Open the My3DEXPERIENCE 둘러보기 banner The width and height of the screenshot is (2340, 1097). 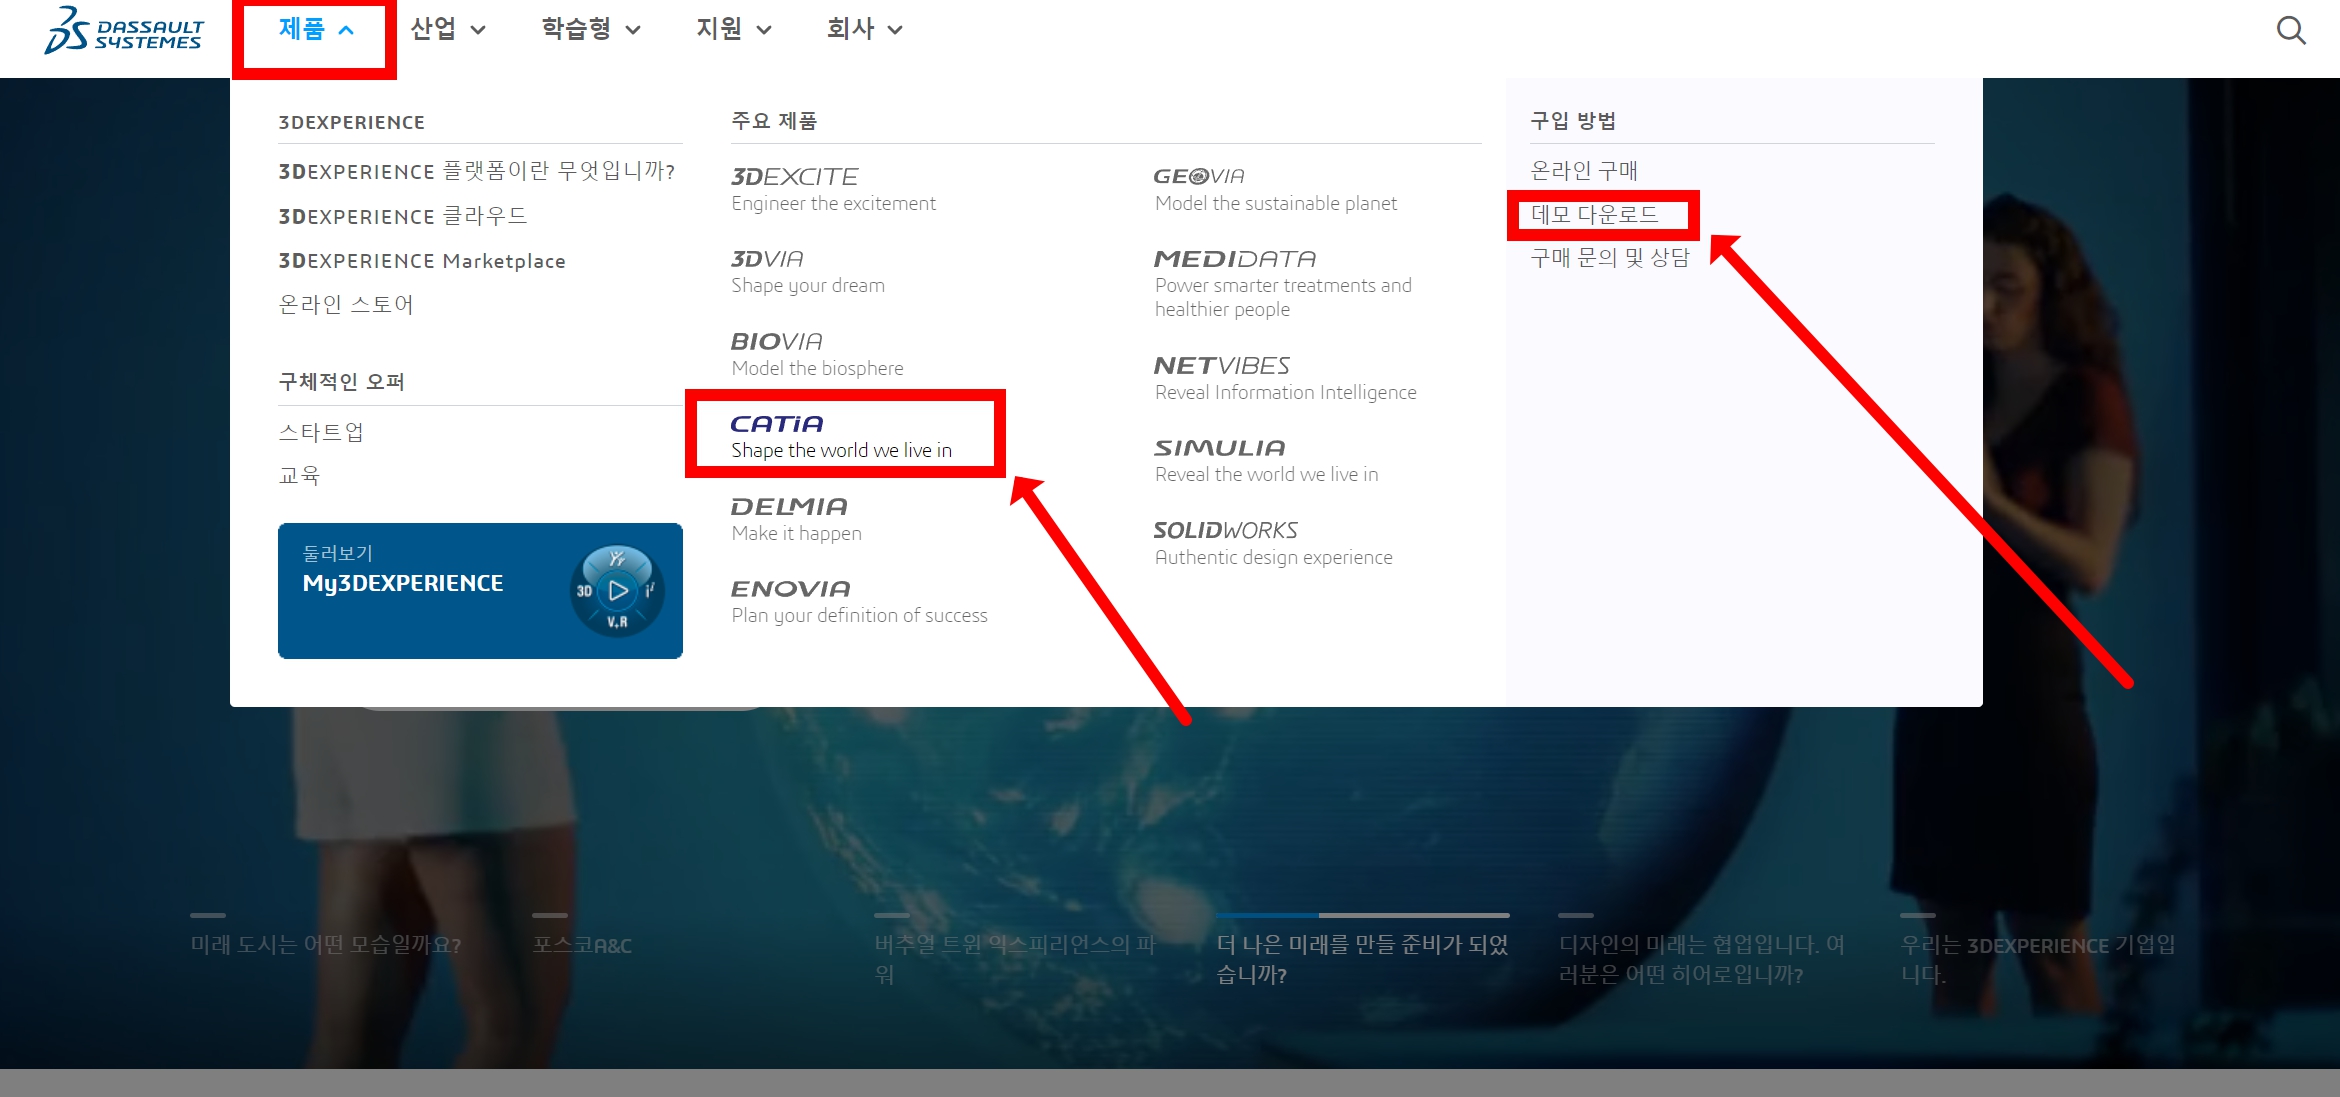pyautogui.click(x=480, y=590)
